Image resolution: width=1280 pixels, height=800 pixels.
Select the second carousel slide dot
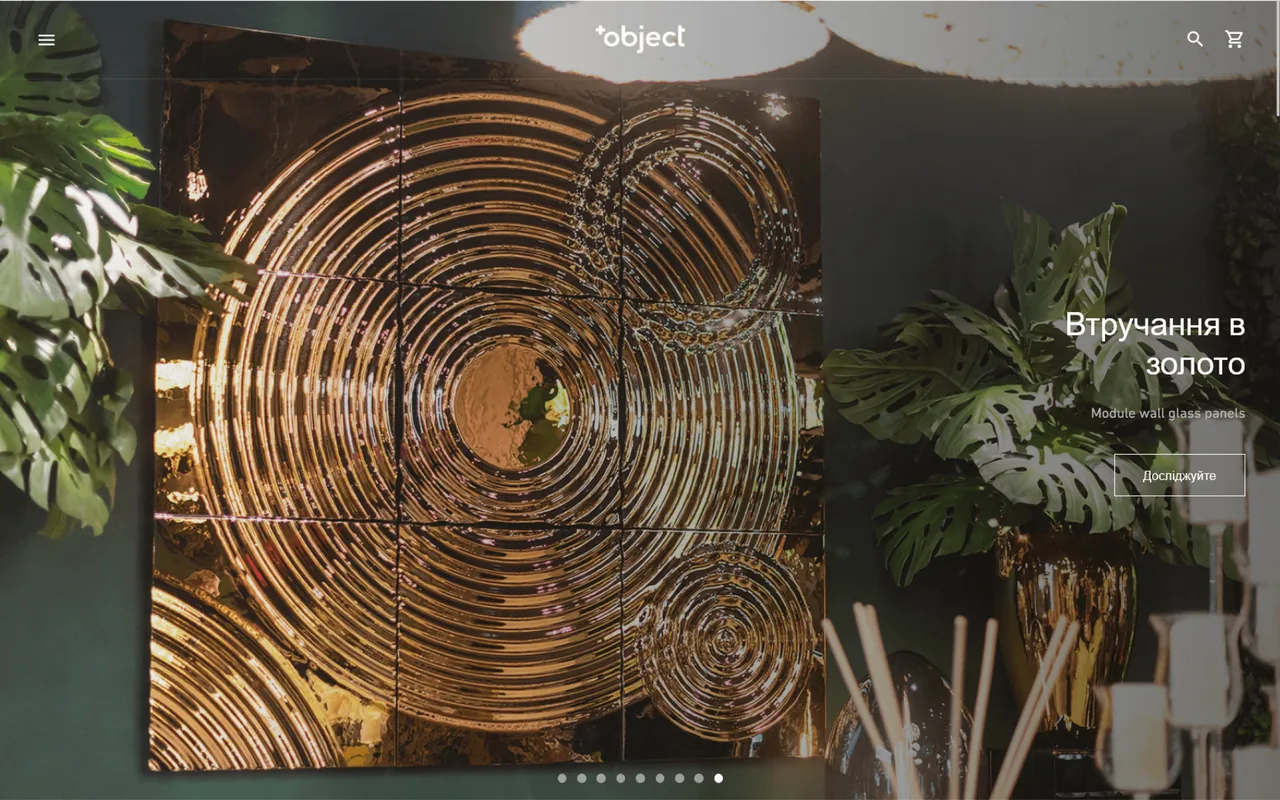pos(582,778)
